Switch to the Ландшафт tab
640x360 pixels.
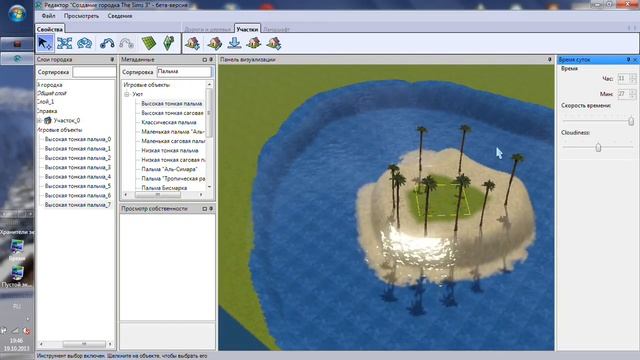(276, 29)
